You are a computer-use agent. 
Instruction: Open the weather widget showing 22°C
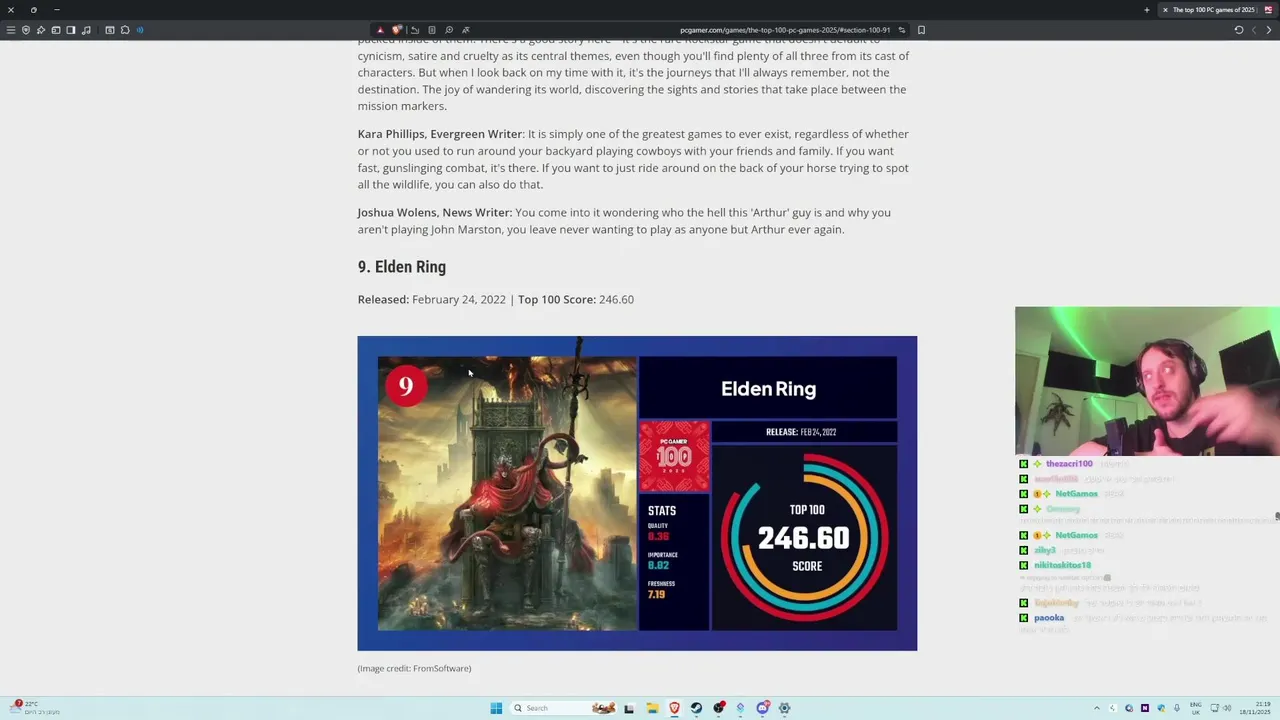[35, 708]
